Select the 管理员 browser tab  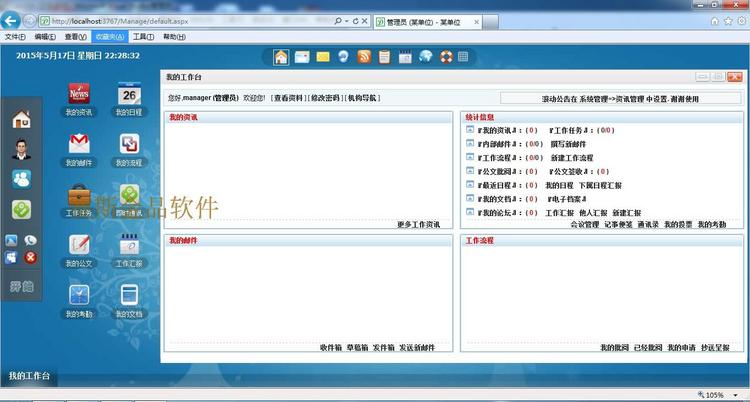point(427,22)
